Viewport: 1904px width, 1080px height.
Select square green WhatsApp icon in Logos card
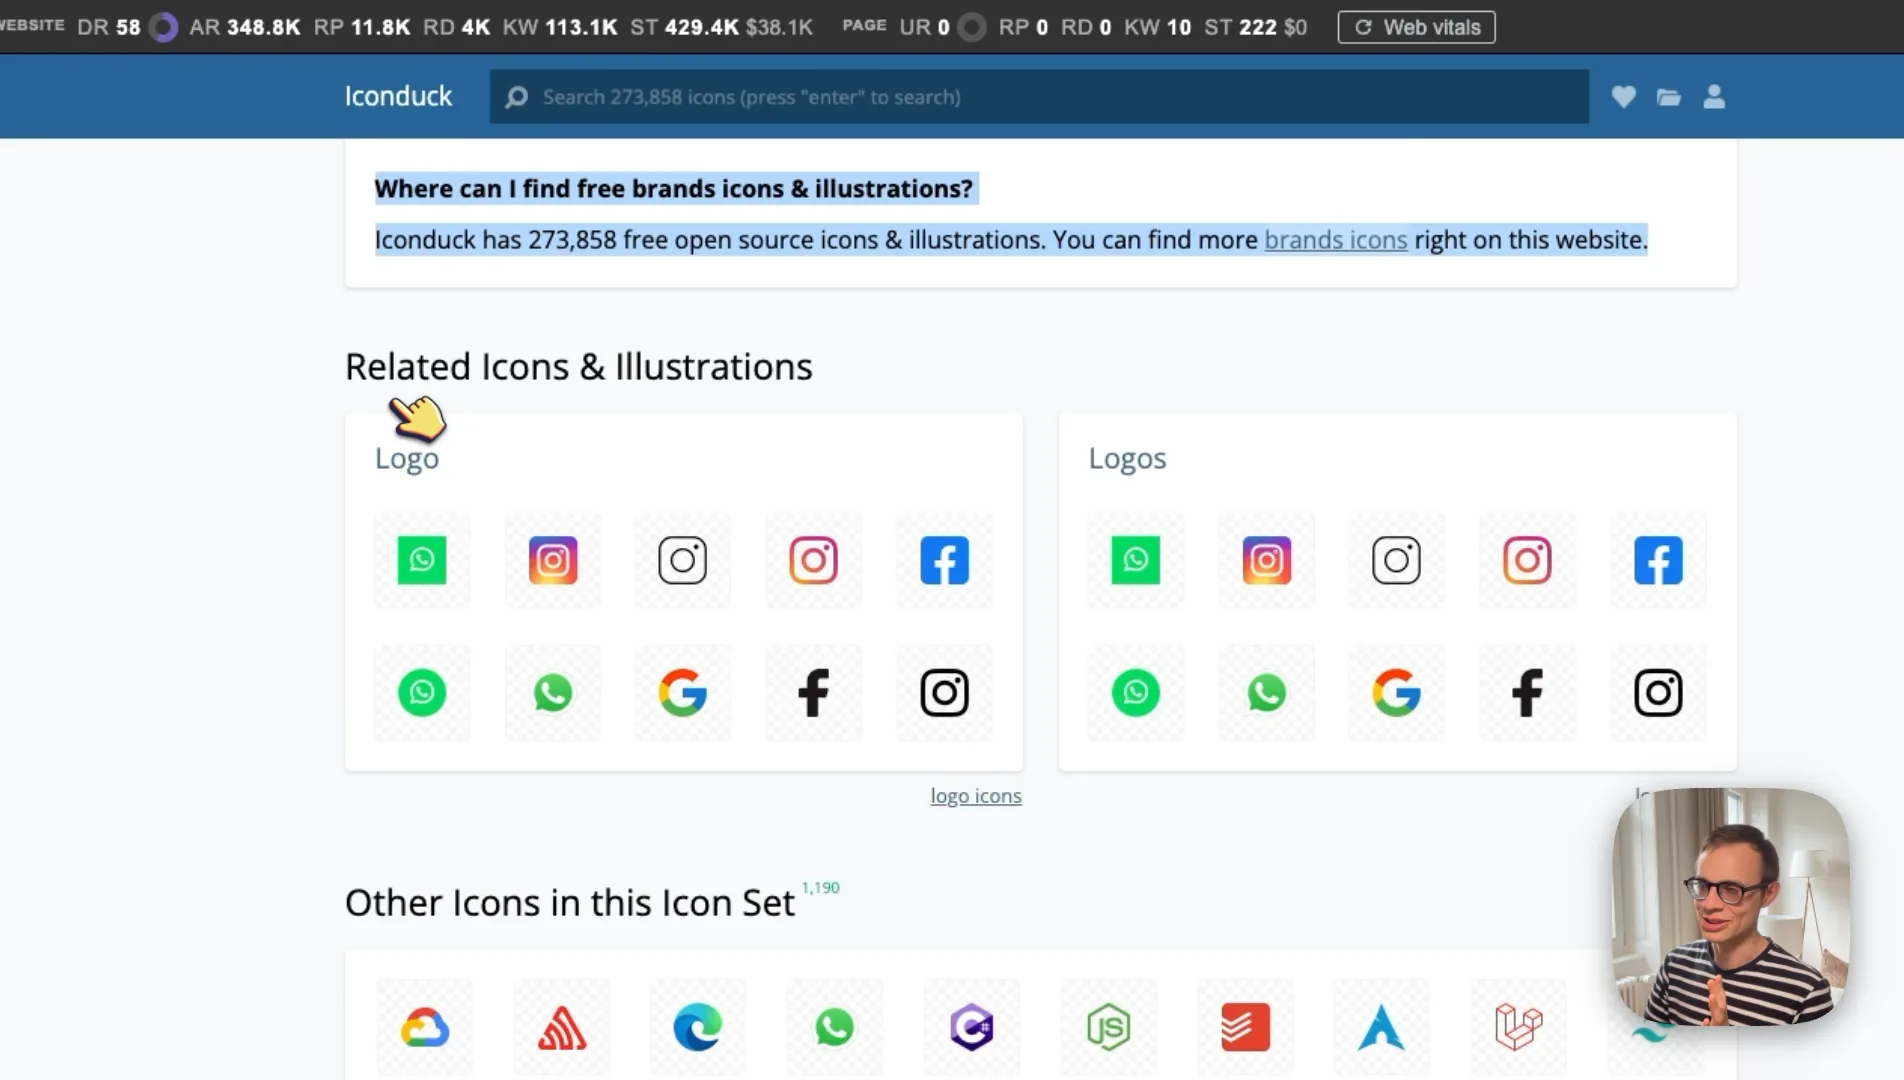point(1136,560)
